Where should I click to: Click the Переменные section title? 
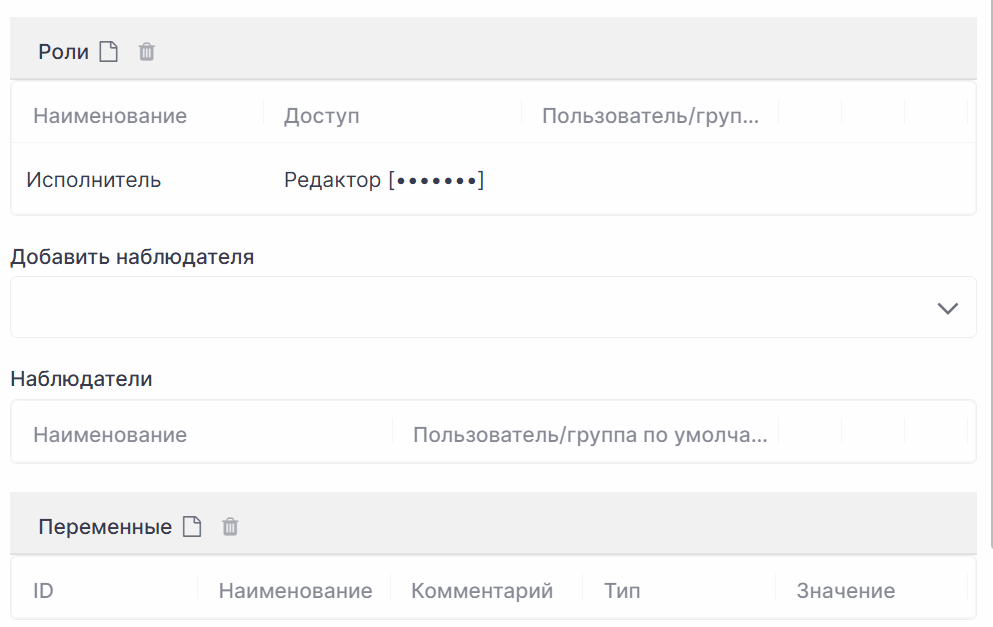click(x=105, y=527)
